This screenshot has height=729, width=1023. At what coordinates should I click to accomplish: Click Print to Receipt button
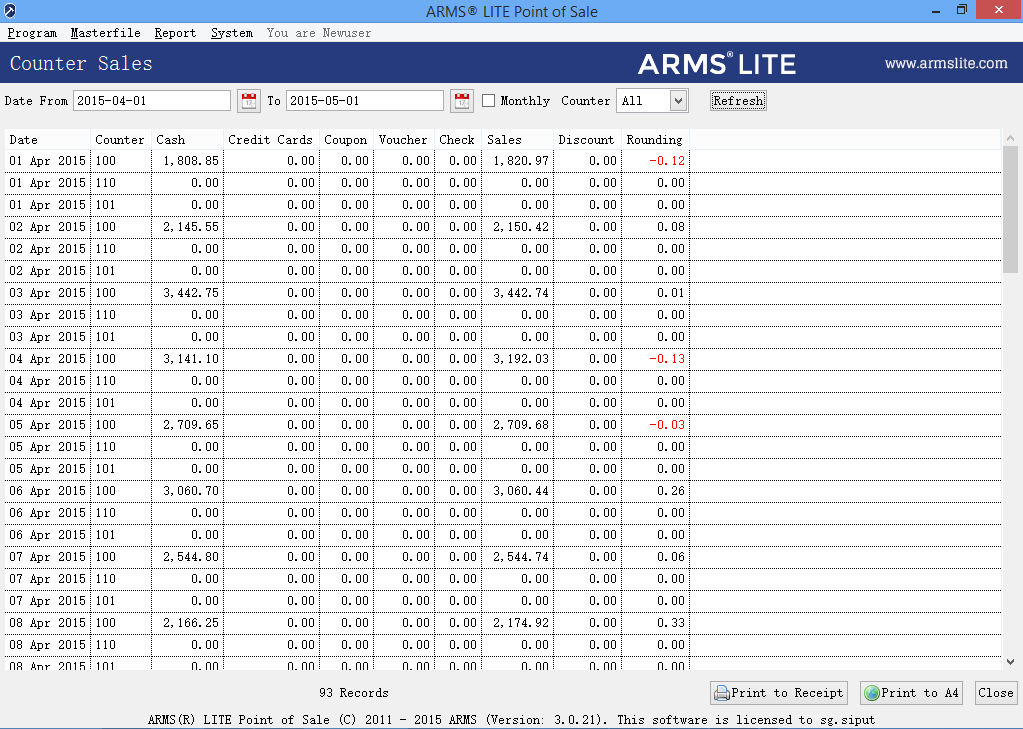point(779,692)
